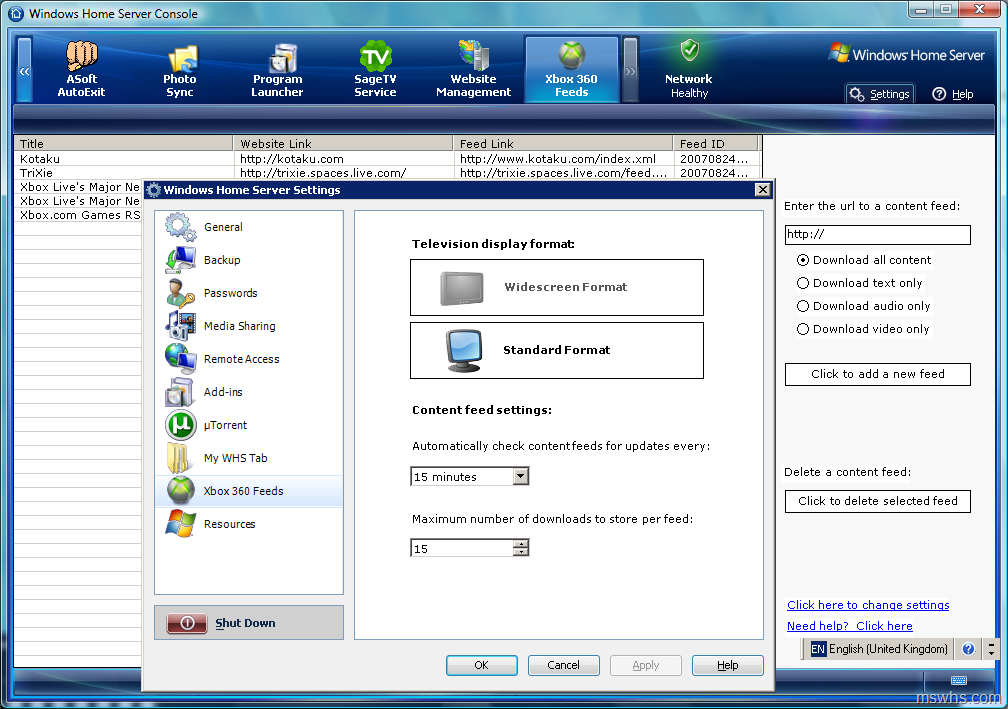The width and height of the screenshot is (1008, 709).
Task: Choose Standard Format television display
Action: click(x=557, y=350)
